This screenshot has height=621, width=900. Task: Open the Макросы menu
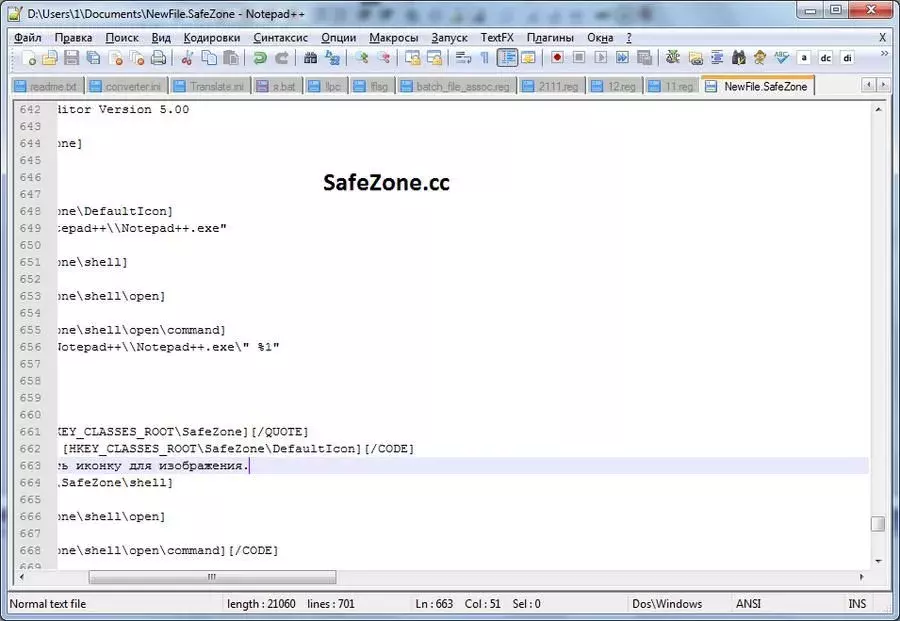[x=394, y=37]
